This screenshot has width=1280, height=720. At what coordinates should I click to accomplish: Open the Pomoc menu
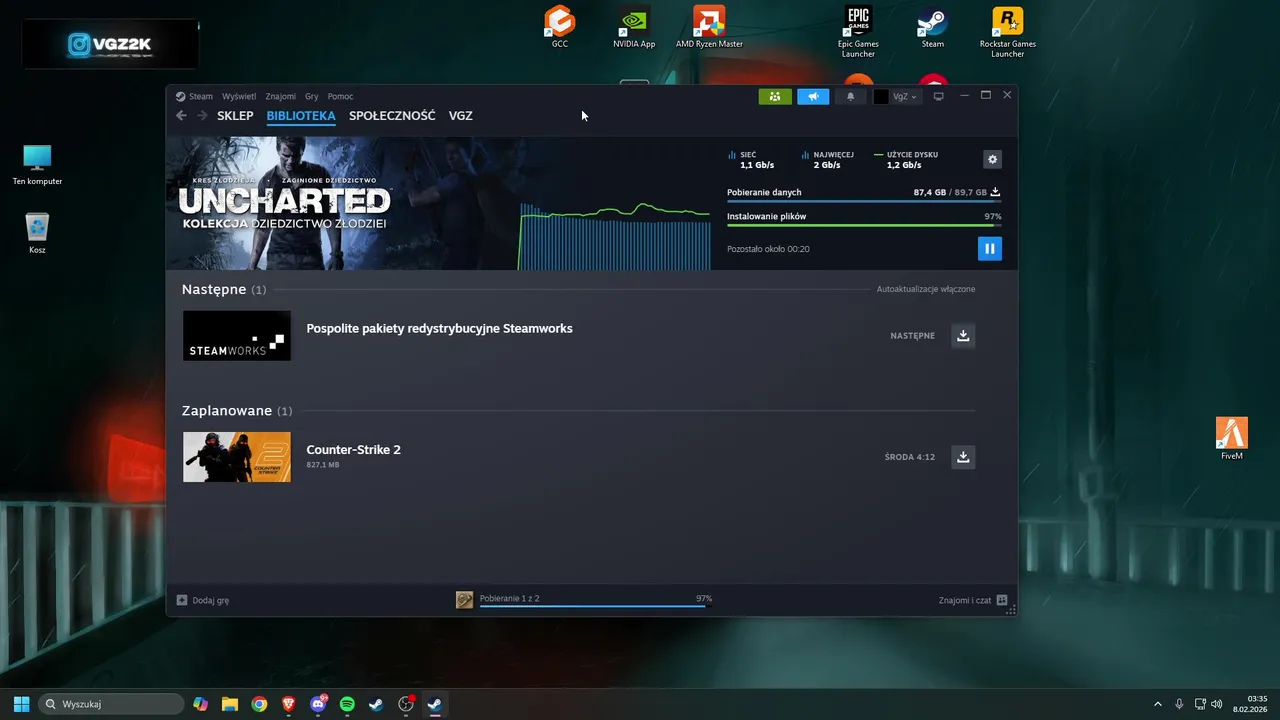coord(340,96)
